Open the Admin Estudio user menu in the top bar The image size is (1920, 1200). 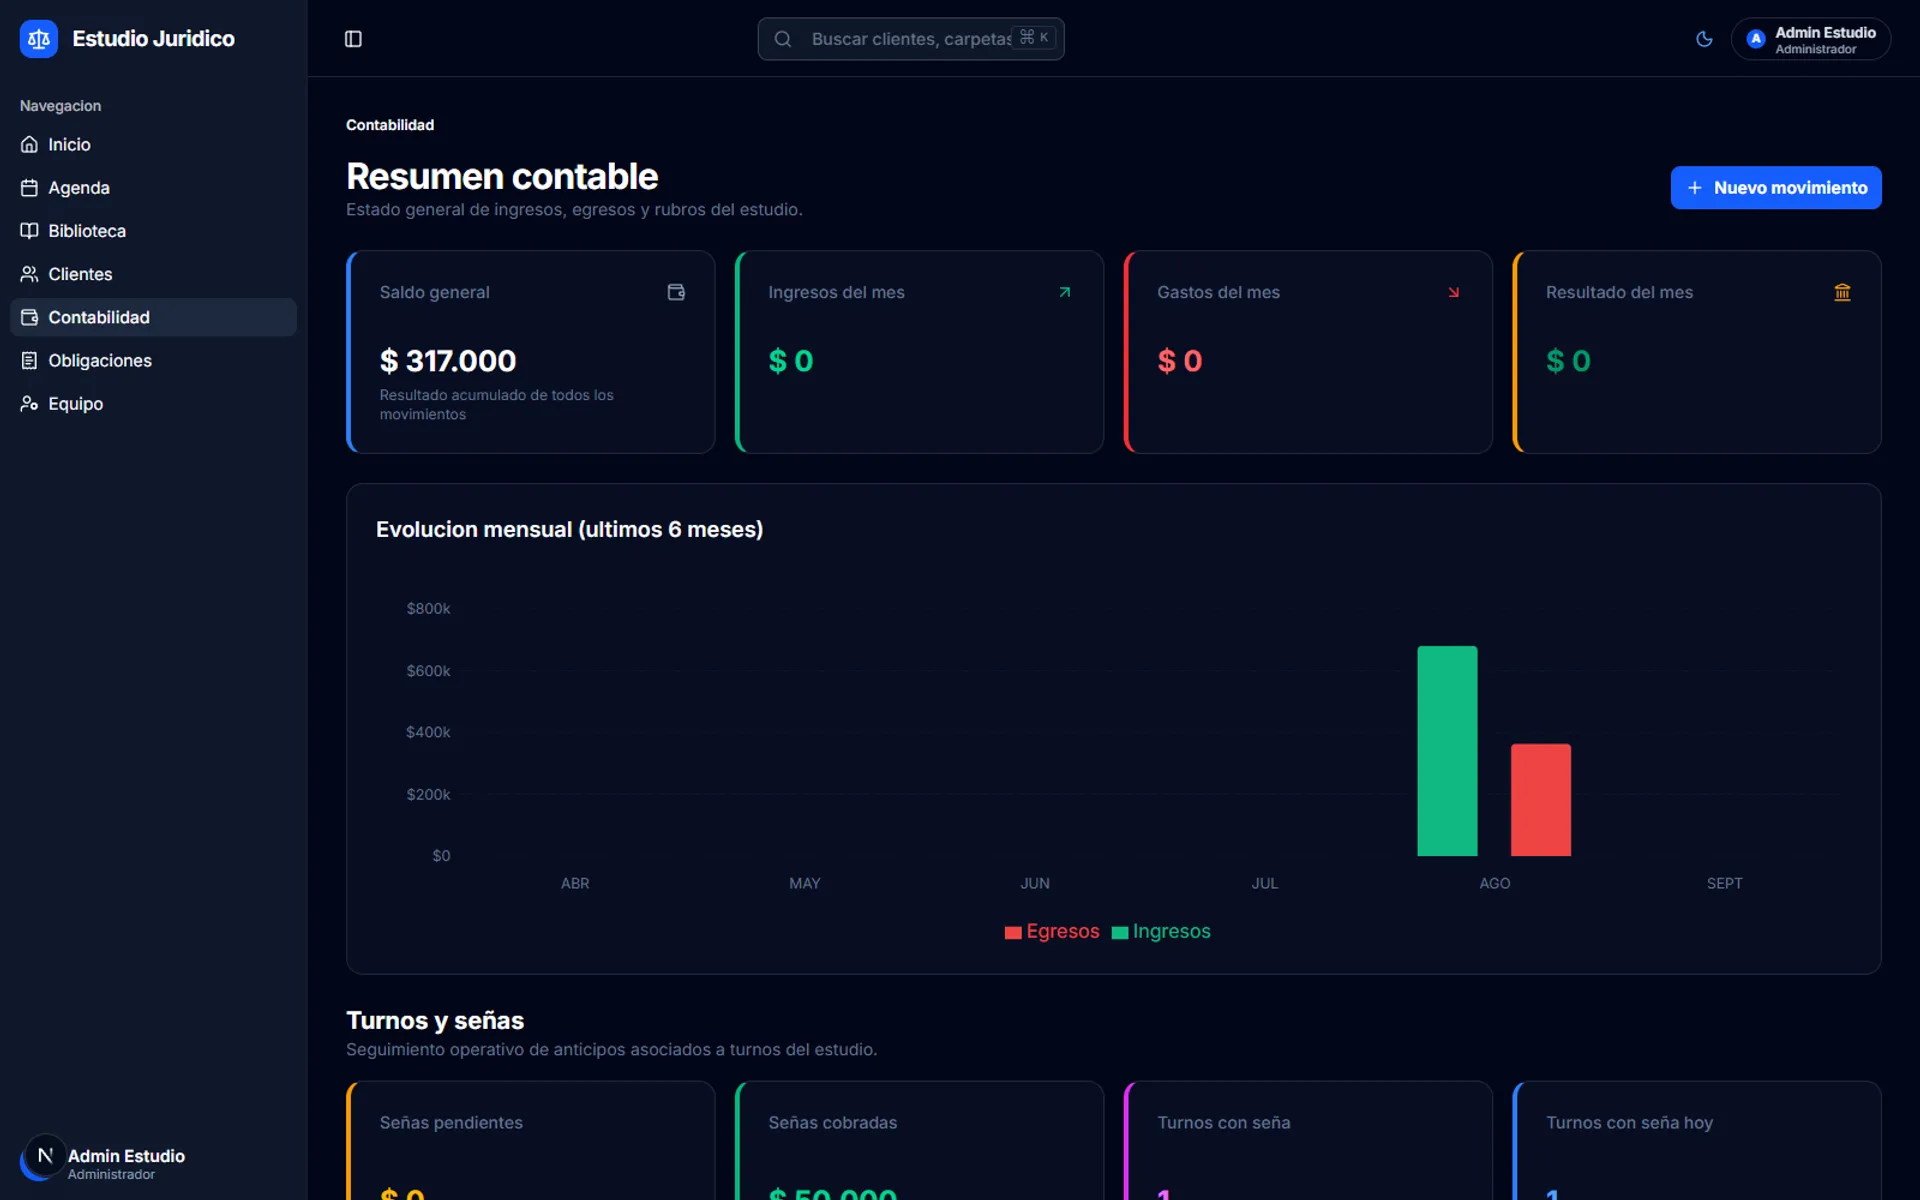coord(1810,39)
